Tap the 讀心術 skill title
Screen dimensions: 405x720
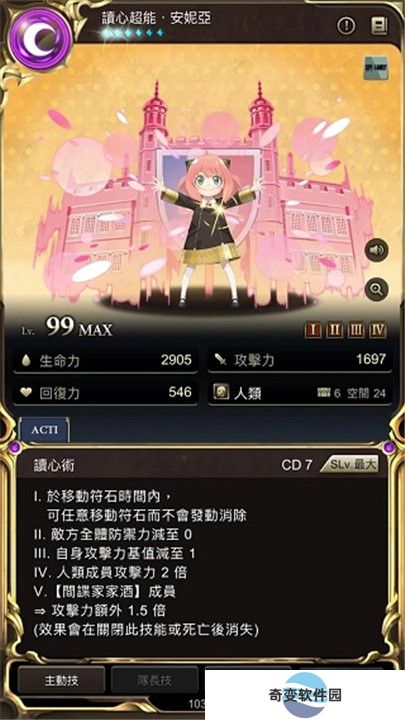[x=54, y=465]
